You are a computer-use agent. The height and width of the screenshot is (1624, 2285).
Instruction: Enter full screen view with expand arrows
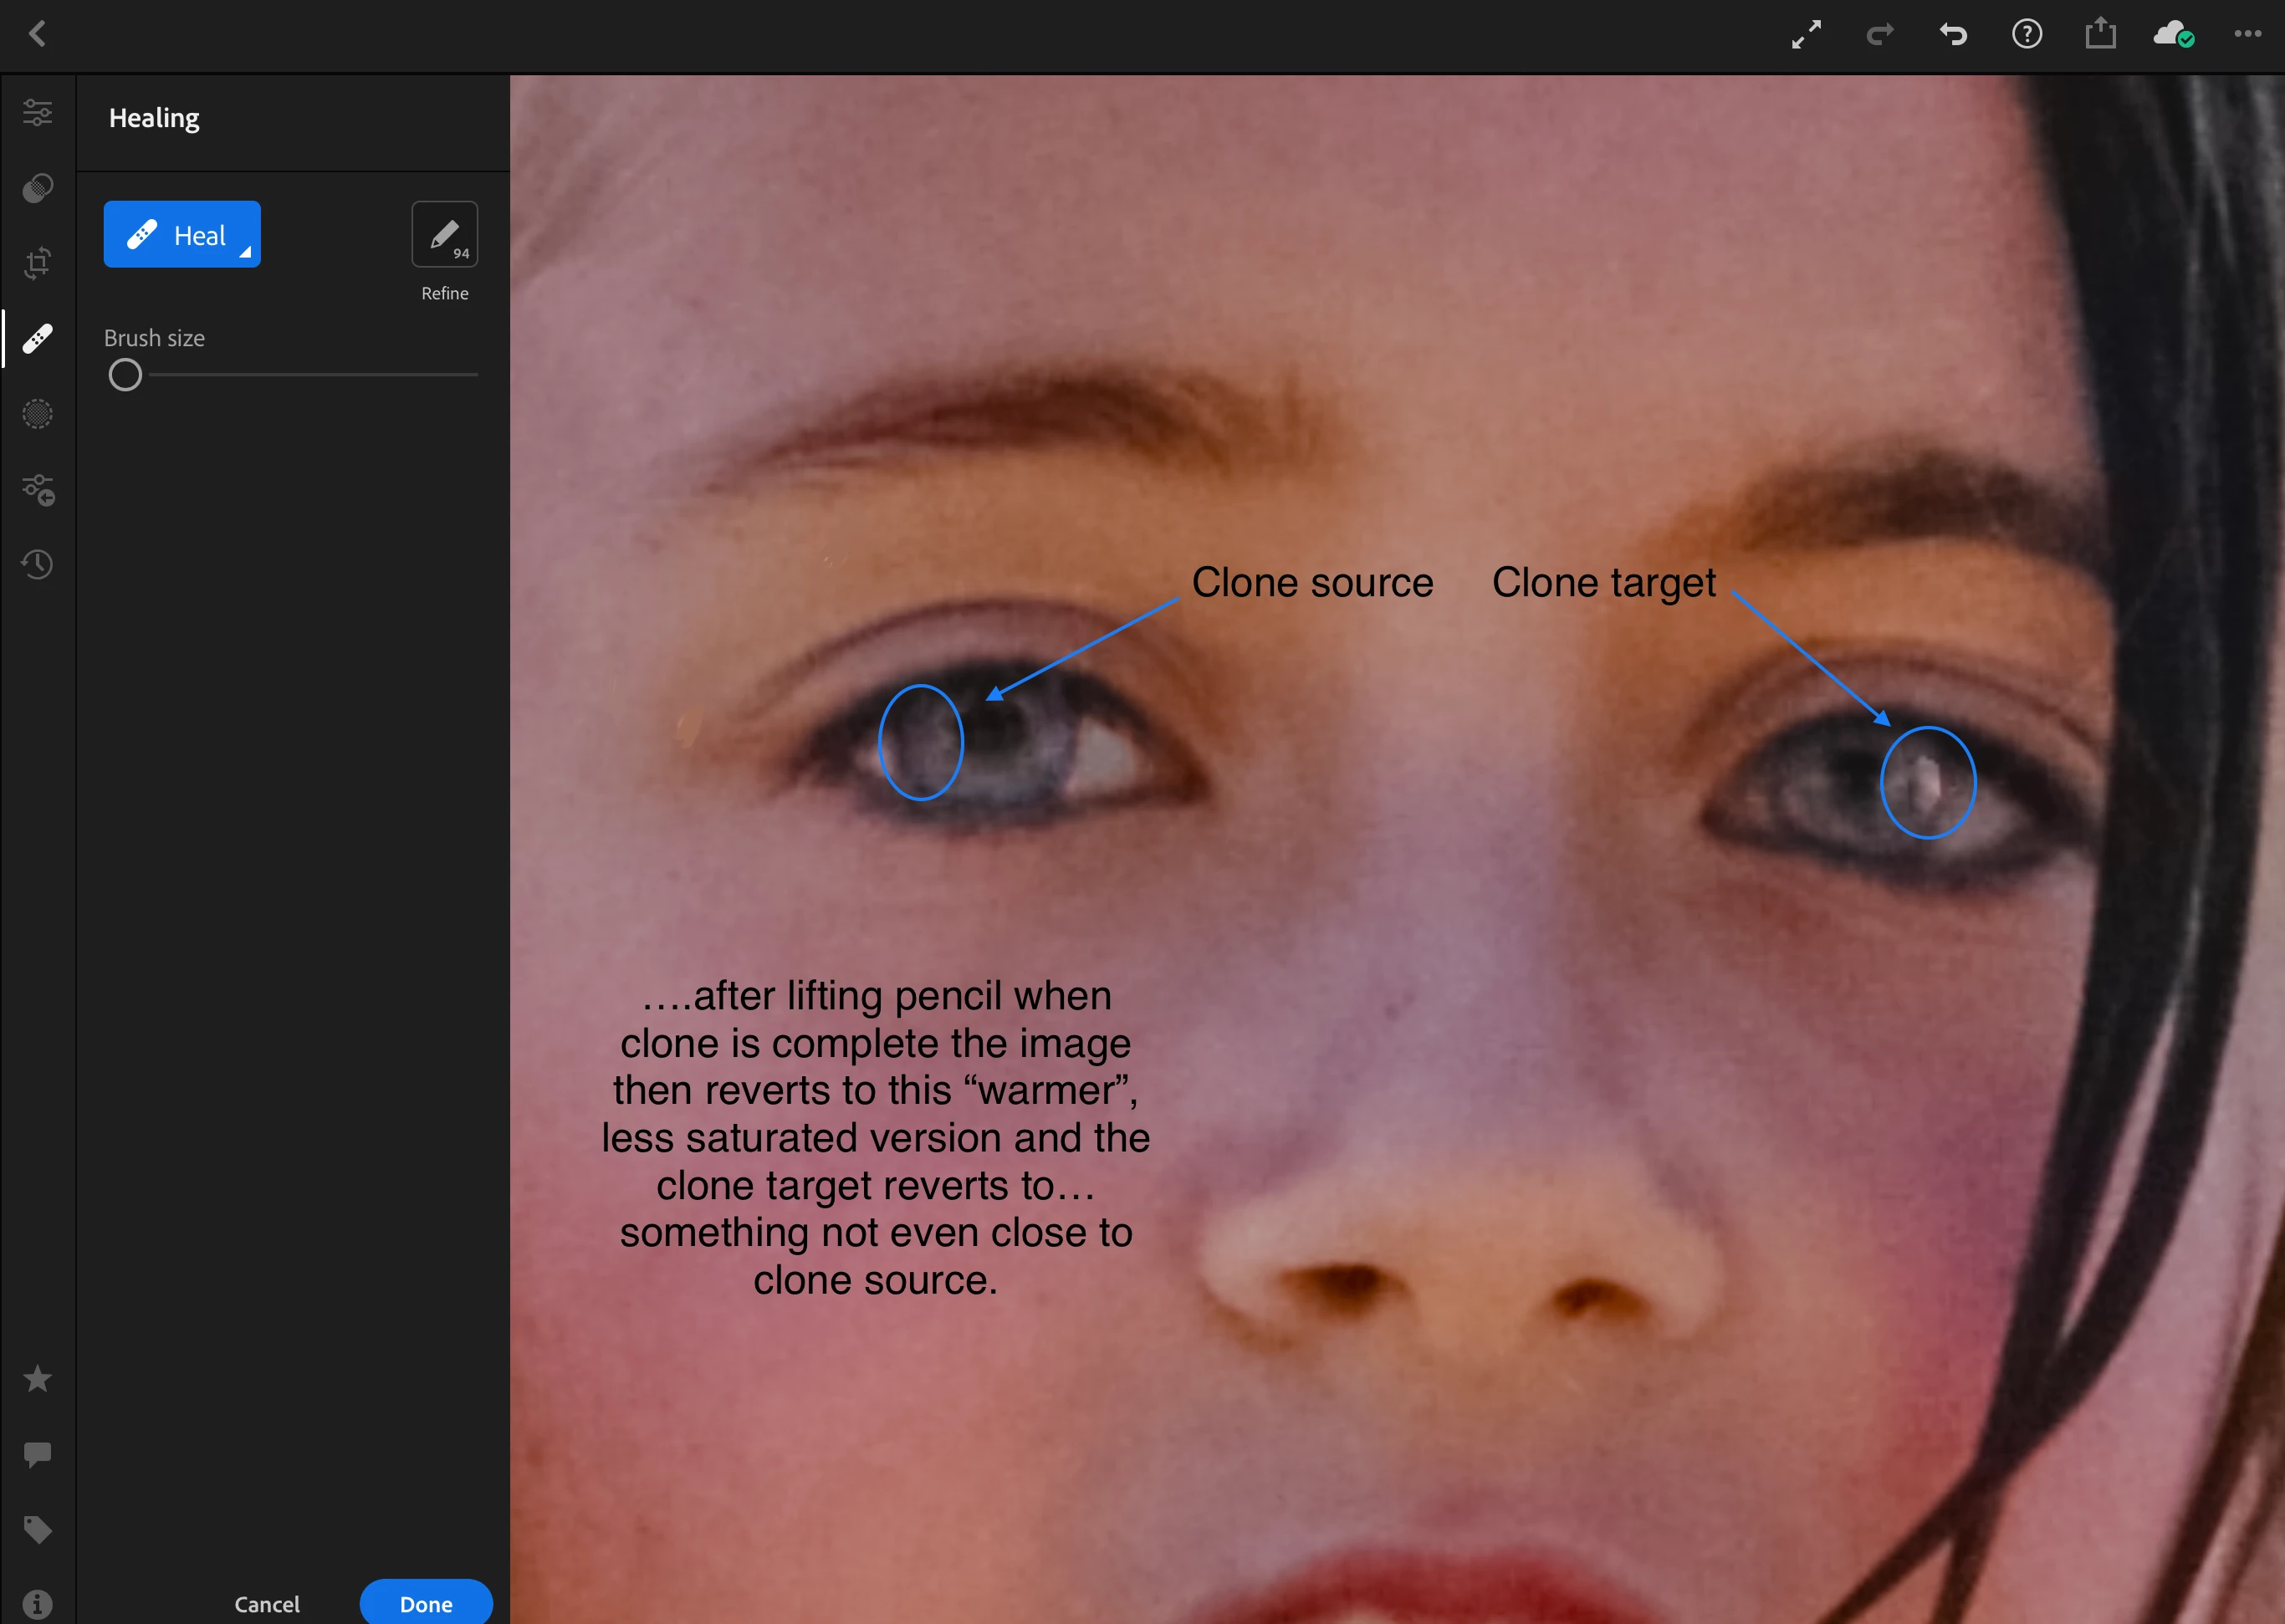click(1806, 34)
